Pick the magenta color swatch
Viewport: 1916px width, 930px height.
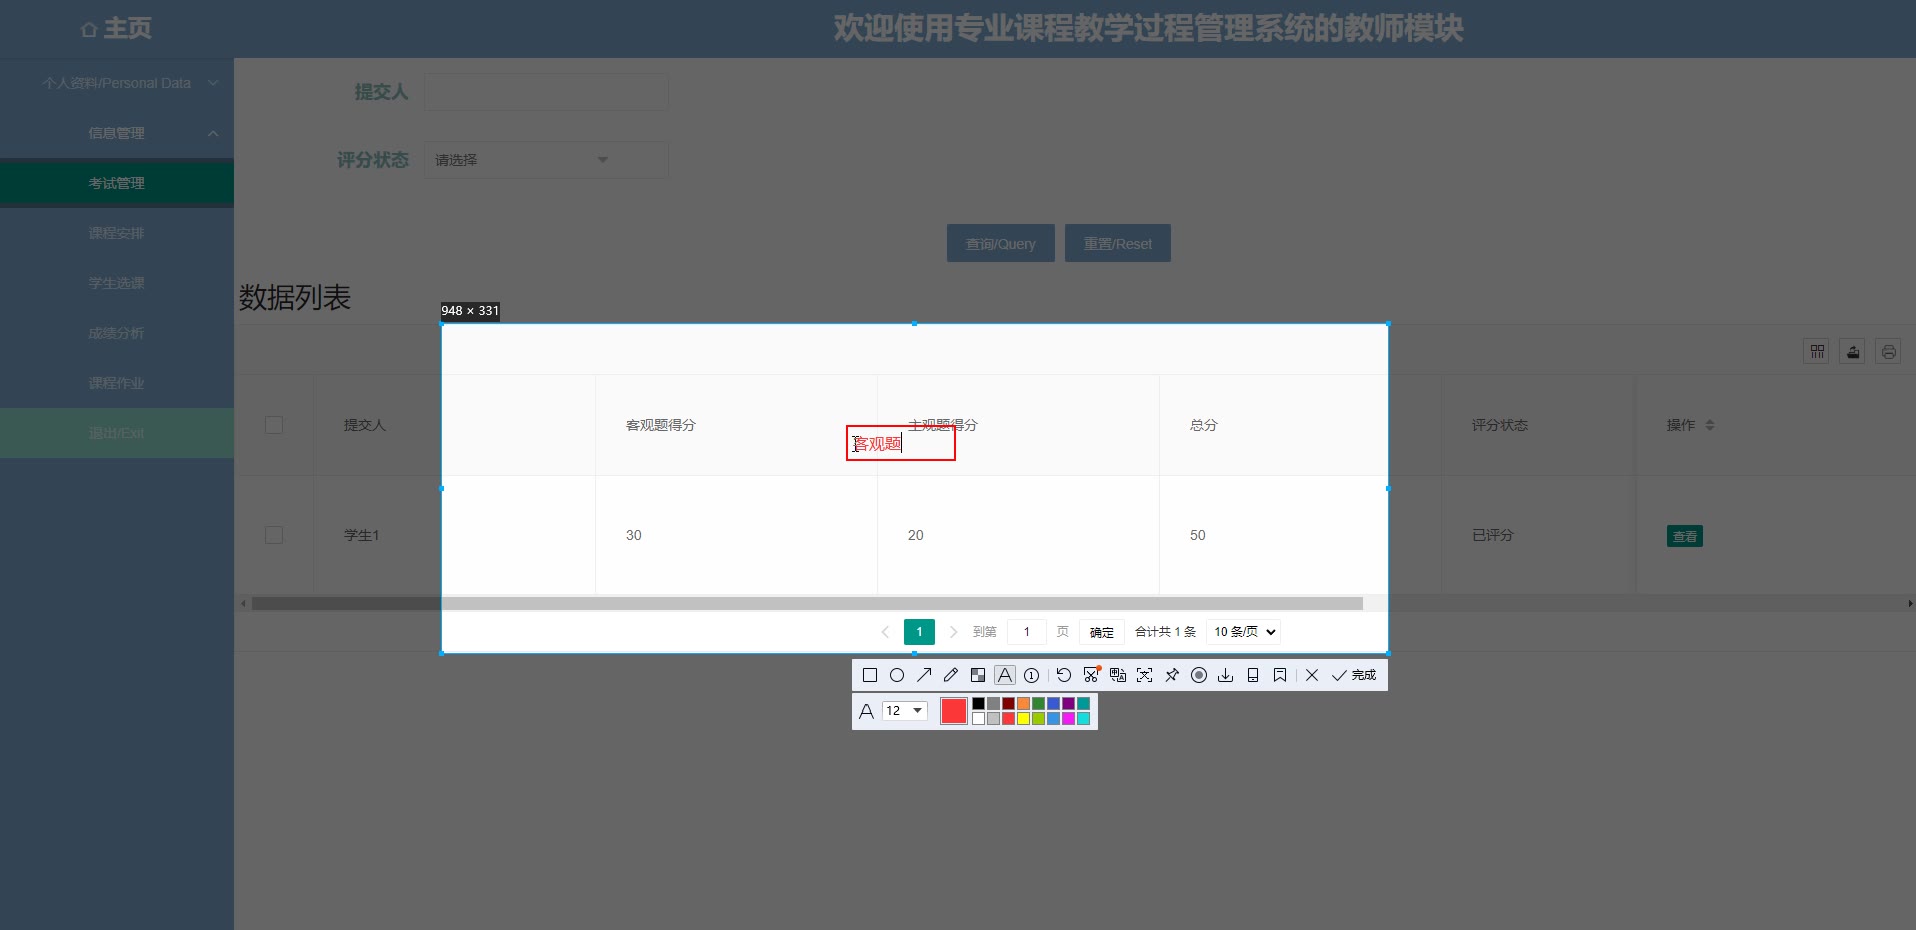point(1068,718)
